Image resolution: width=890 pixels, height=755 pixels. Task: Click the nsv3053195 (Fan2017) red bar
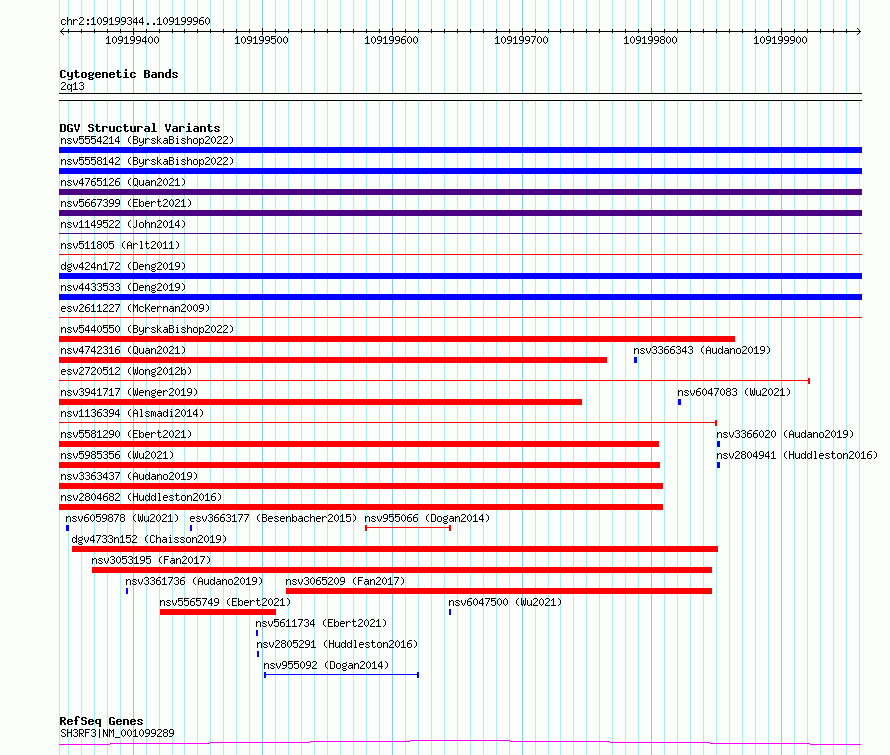[x=402, y=570]
